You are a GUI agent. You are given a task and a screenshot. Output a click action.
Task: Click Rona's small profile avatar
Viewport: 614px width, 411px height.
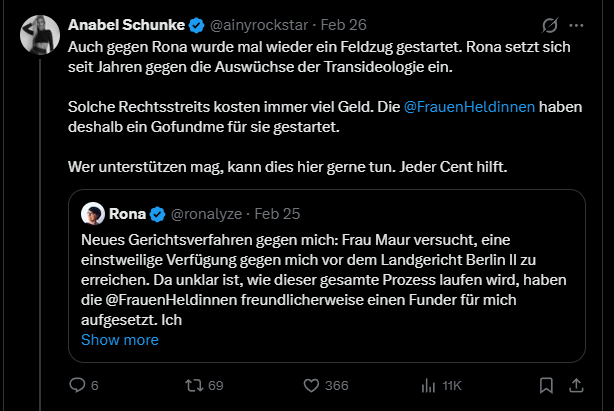(x=93, y=213)
